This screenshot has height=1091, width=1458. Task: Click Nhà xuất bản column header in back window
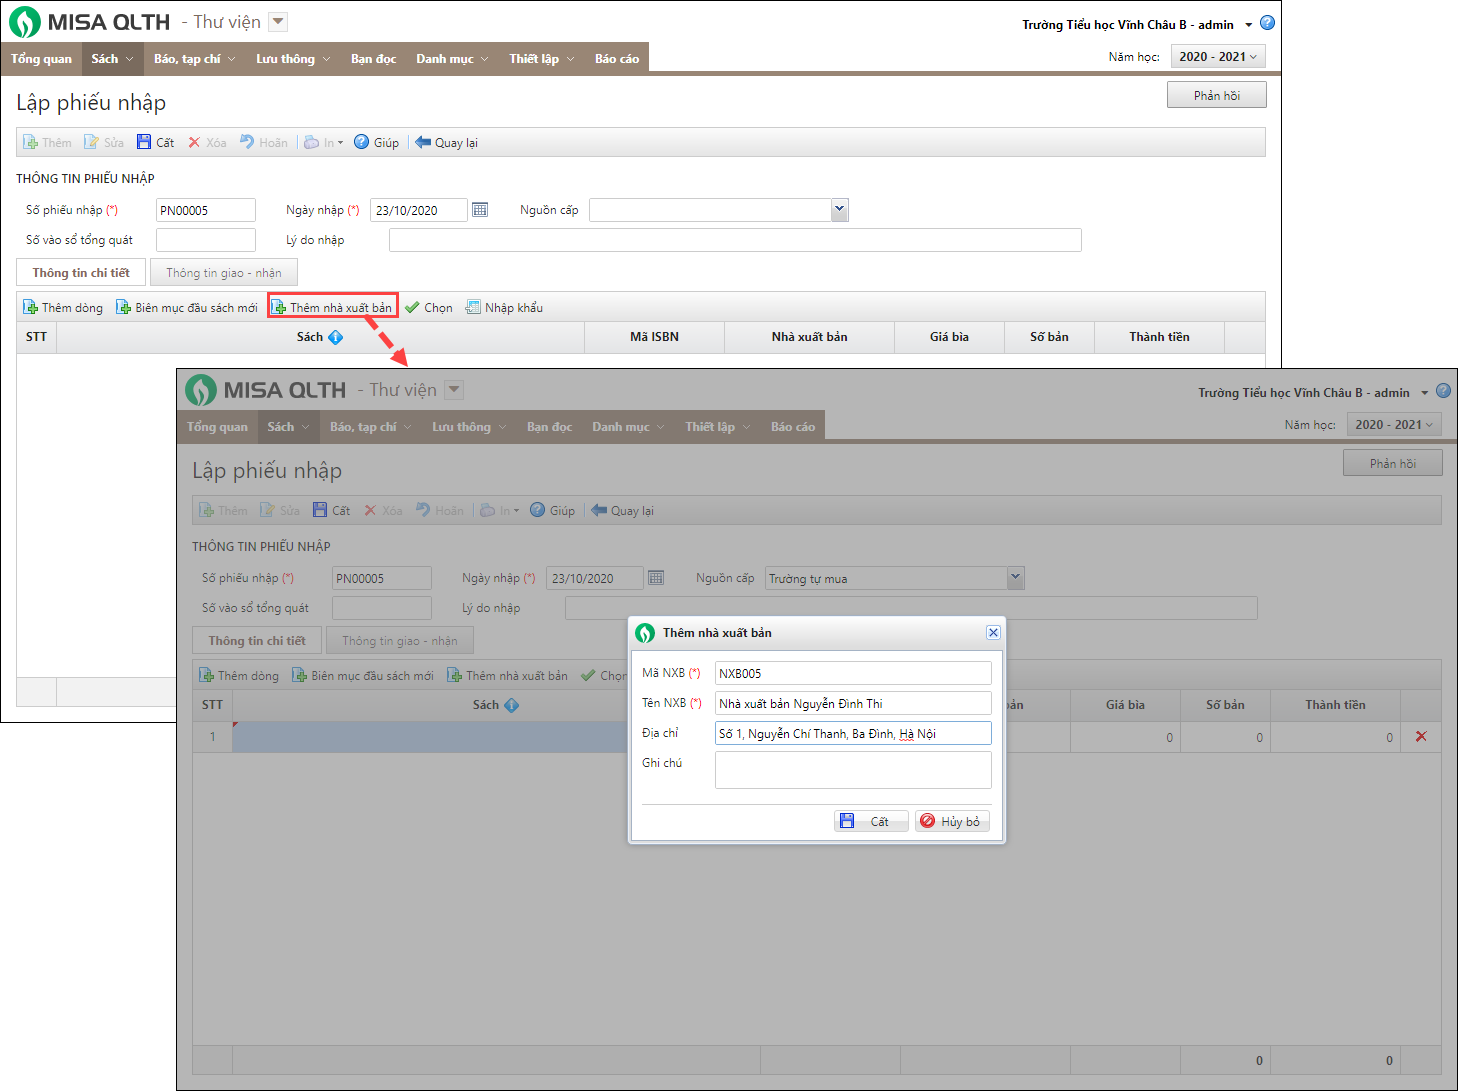click(809, 337)
